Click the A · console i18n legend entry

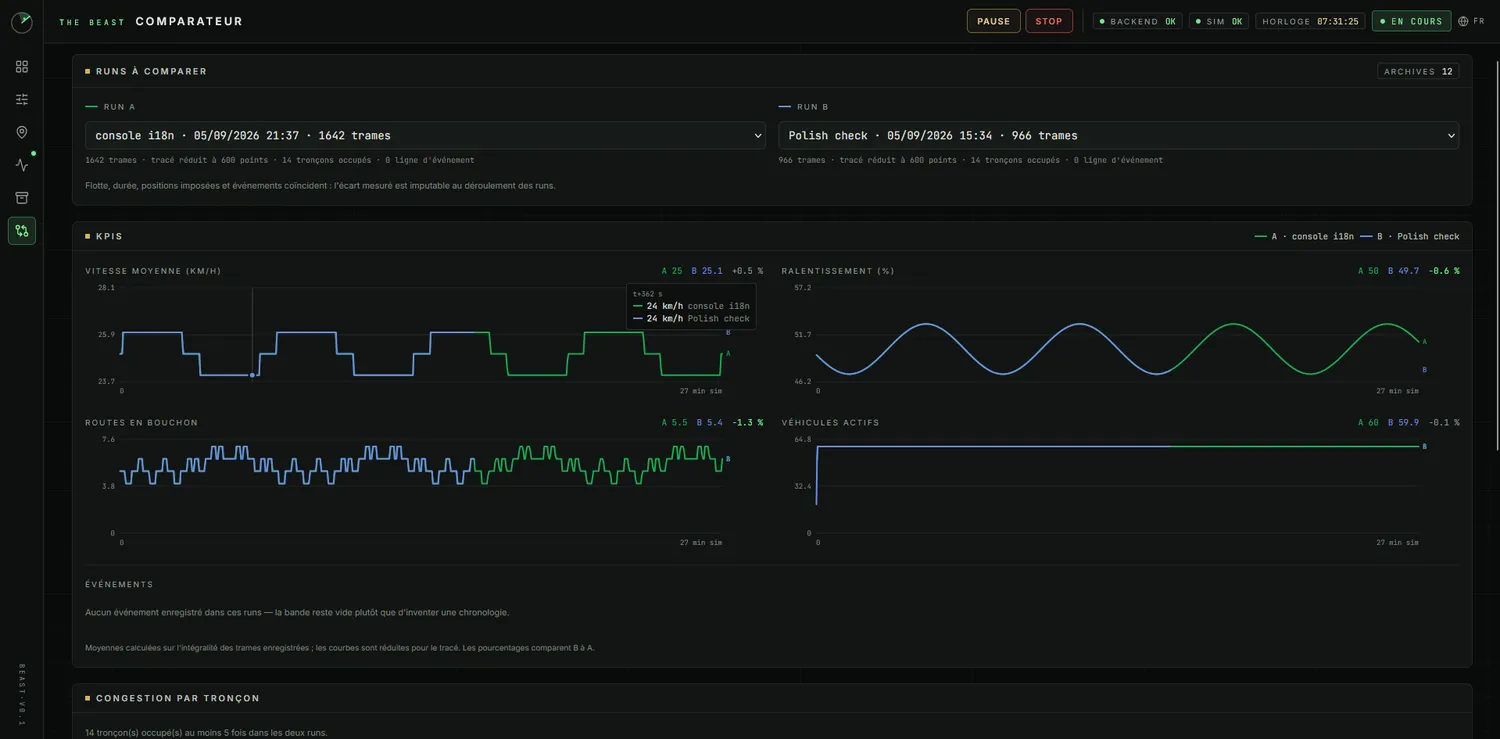1304,237
